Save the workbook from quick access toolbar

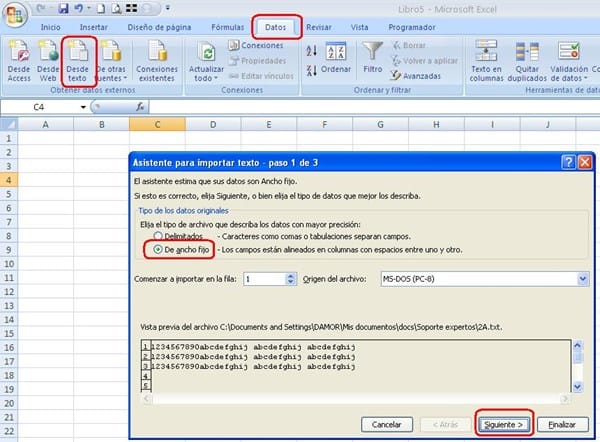tap(63, 8)
